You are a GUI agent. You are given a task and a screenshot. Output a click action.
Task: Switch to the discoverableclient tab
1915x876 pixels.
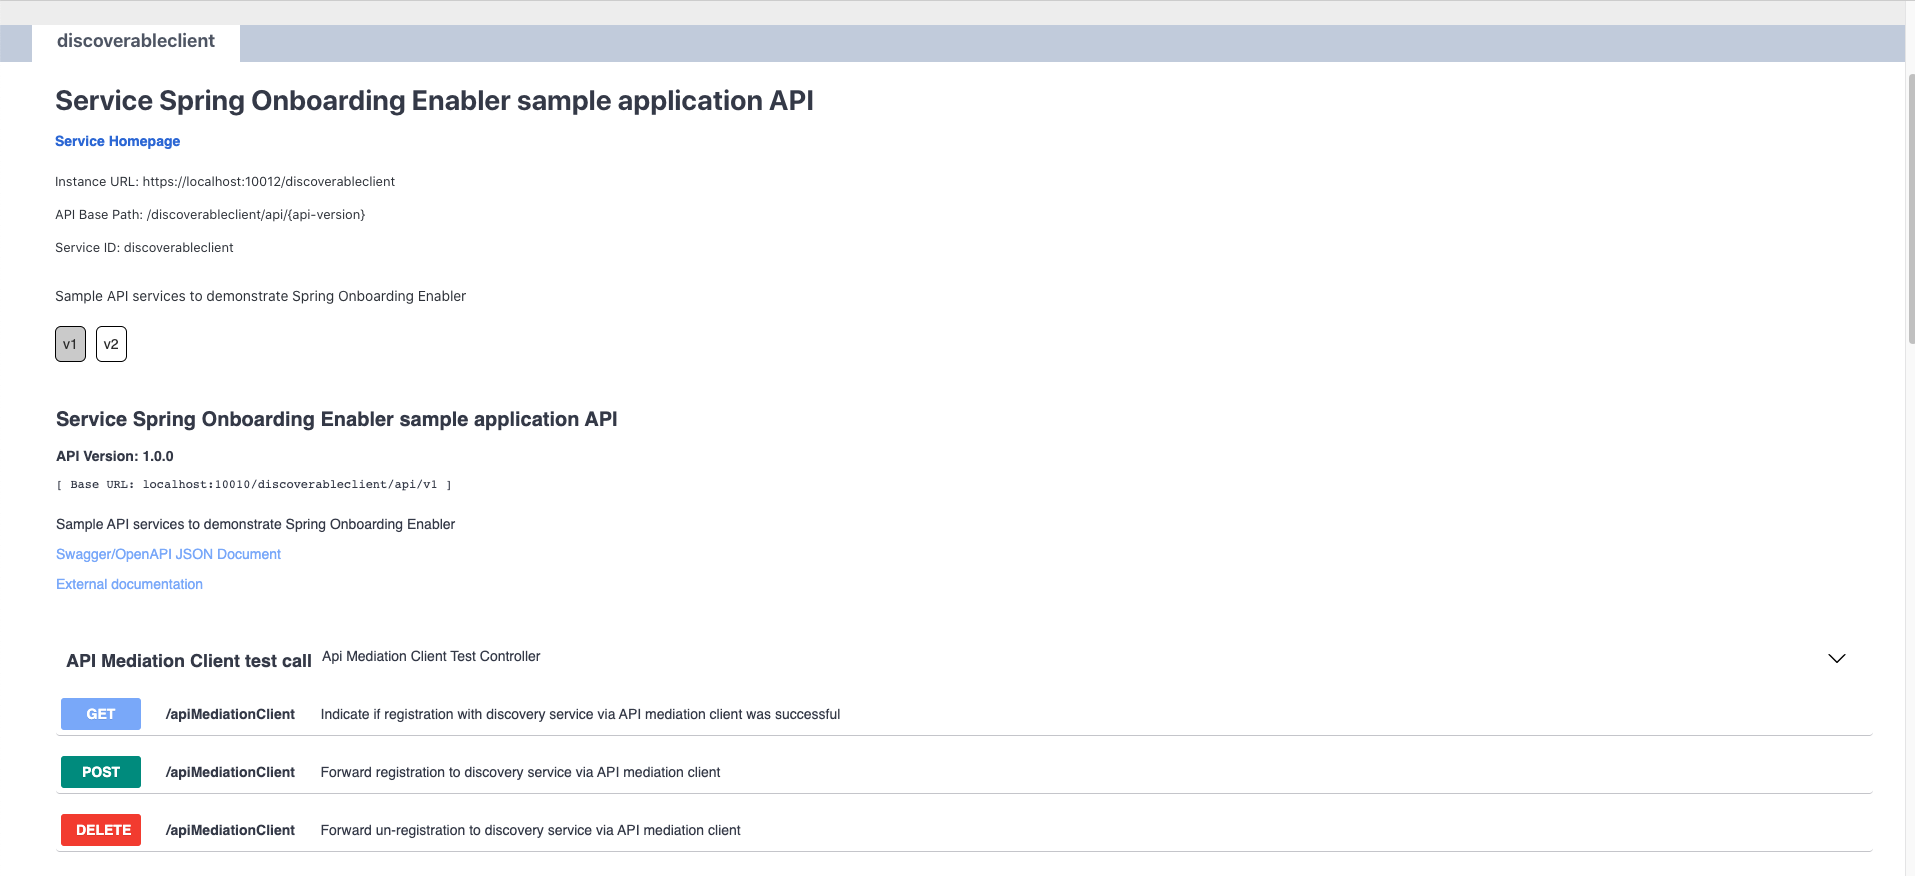pos(136,41)
